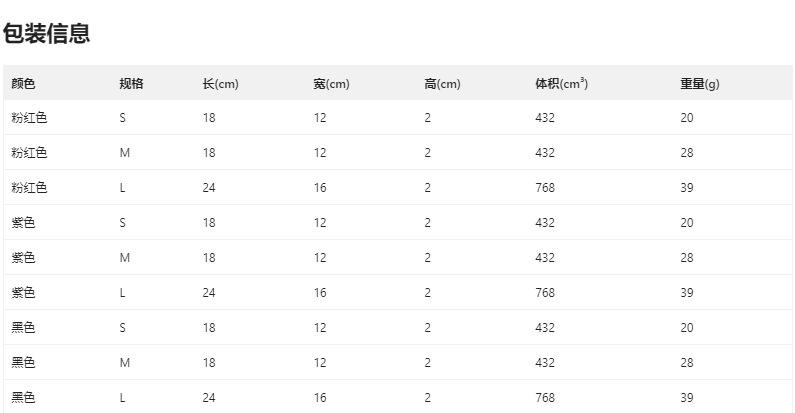The height and width of the screenshot is (413, 795).
Task: Select 粉红色 cell in the S row
Action: pos(29,118)
